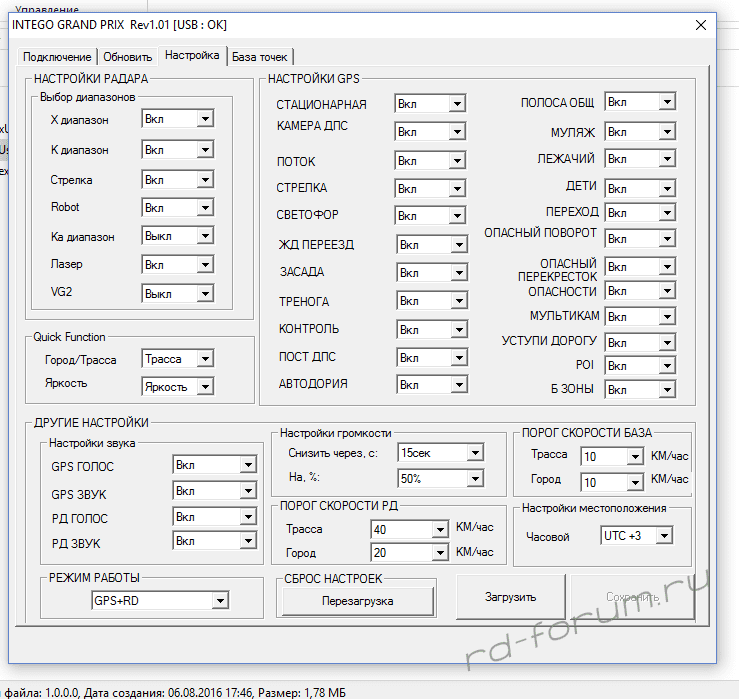
Task: Open the ЗАСАДА dropdown
Action: point(432,272)
